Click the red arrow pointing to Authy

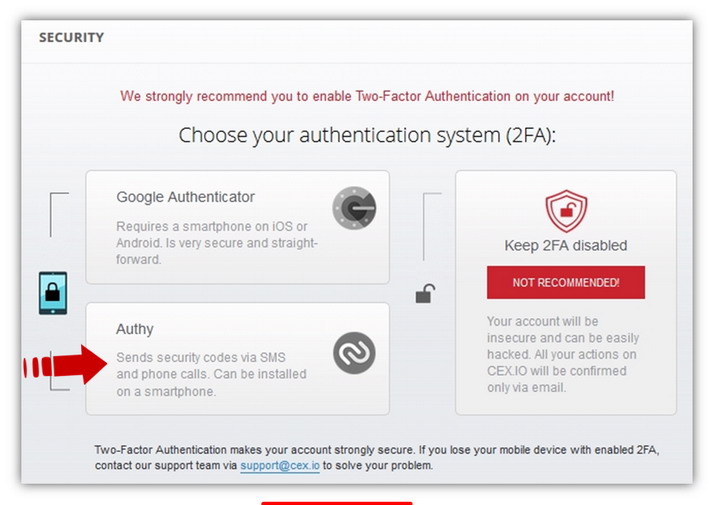(68, 364)
